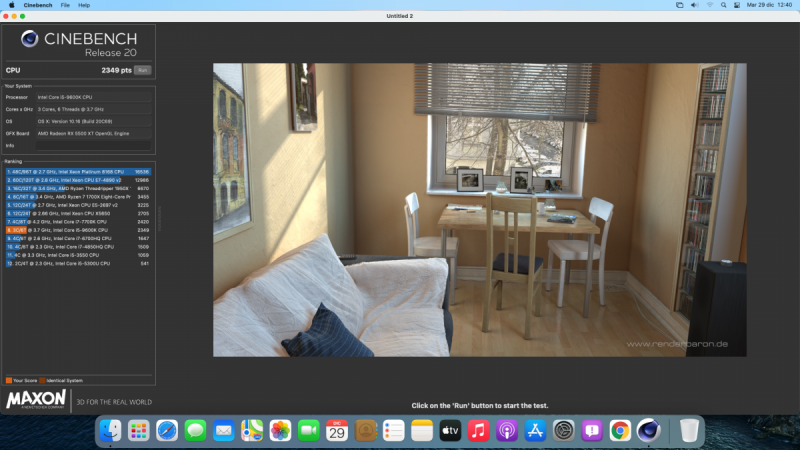The width and height of the screenshot is (800, 450).
Task: Open the Cinebench menu in menu bar
Action: pos(38,5)
